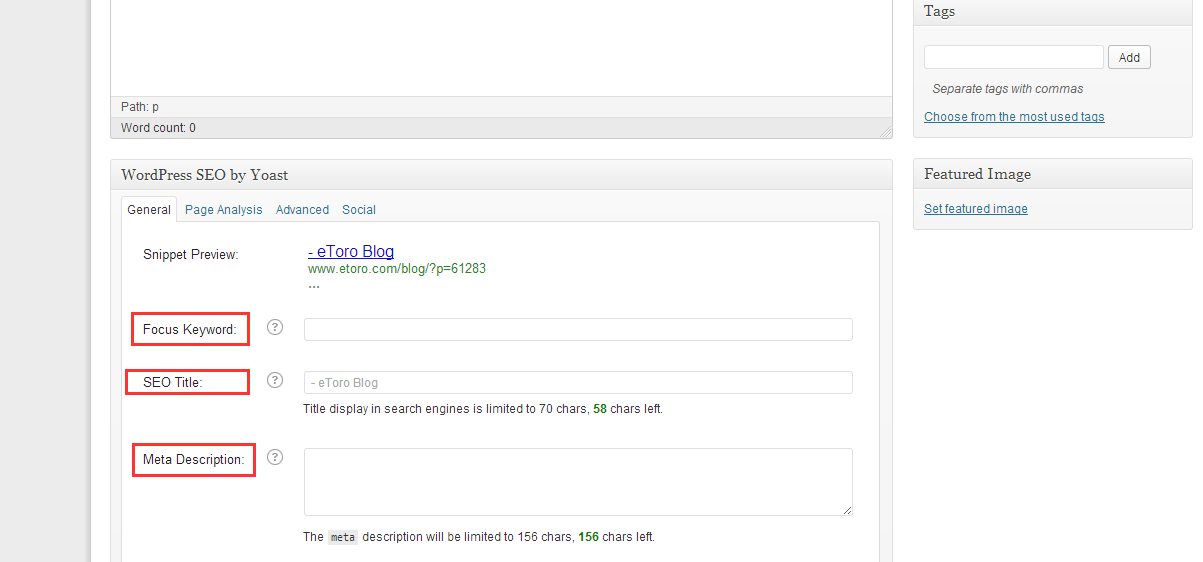This screenshot has width=1203, height=562.
Task: Open help icon for Focus Keyword
Action: point(276,327)
